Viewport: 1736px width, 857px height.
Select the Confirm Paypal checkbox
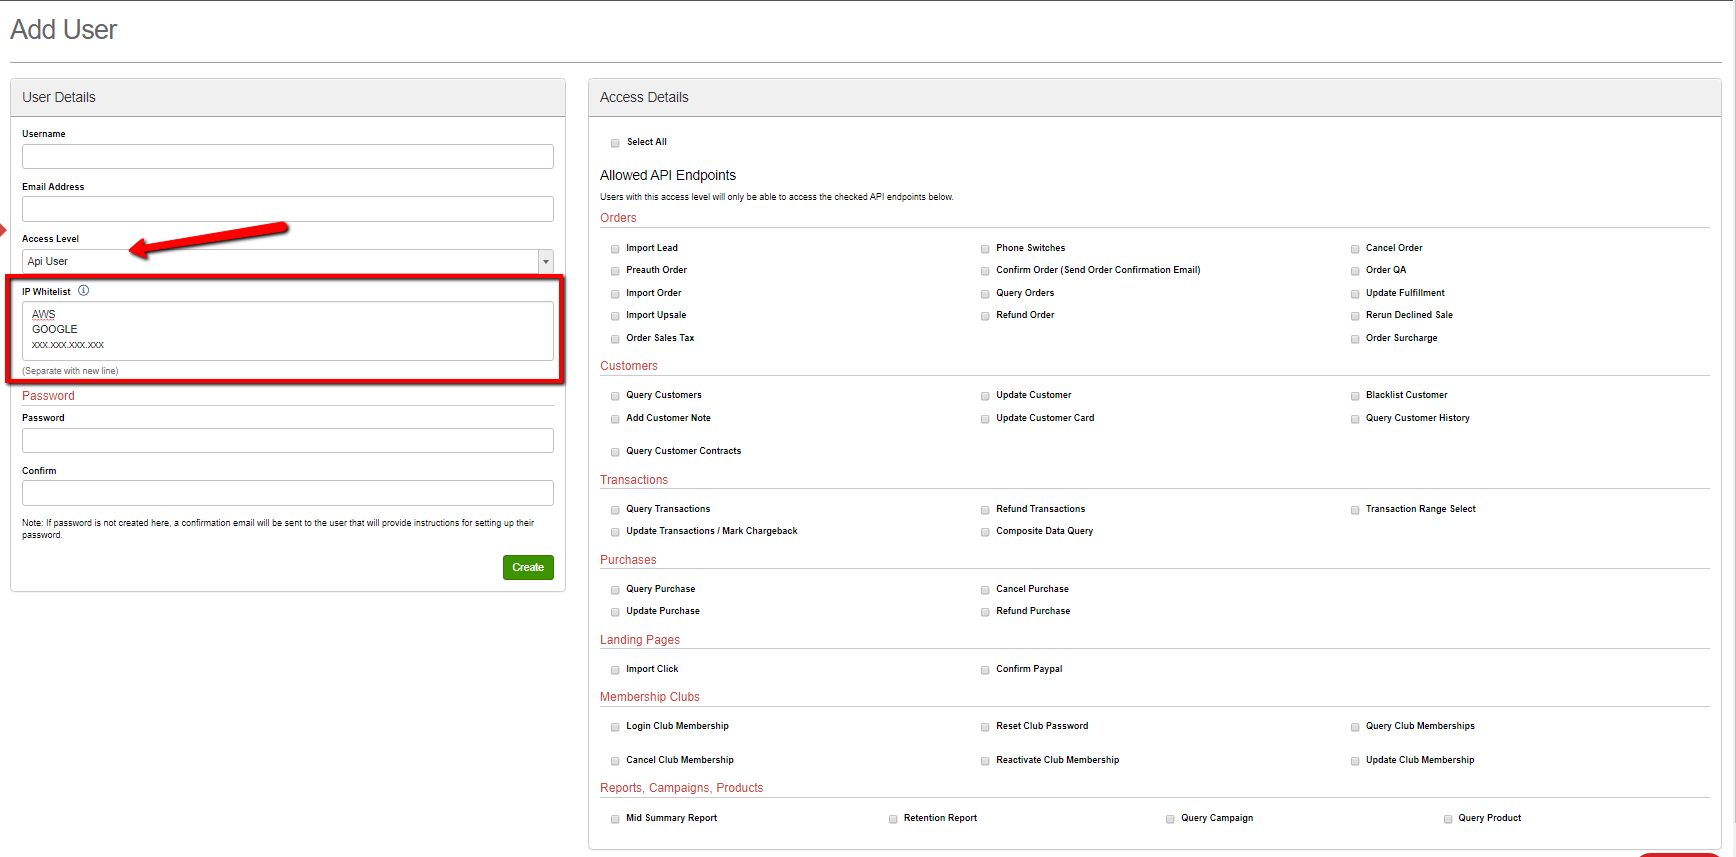pos(985,670)
